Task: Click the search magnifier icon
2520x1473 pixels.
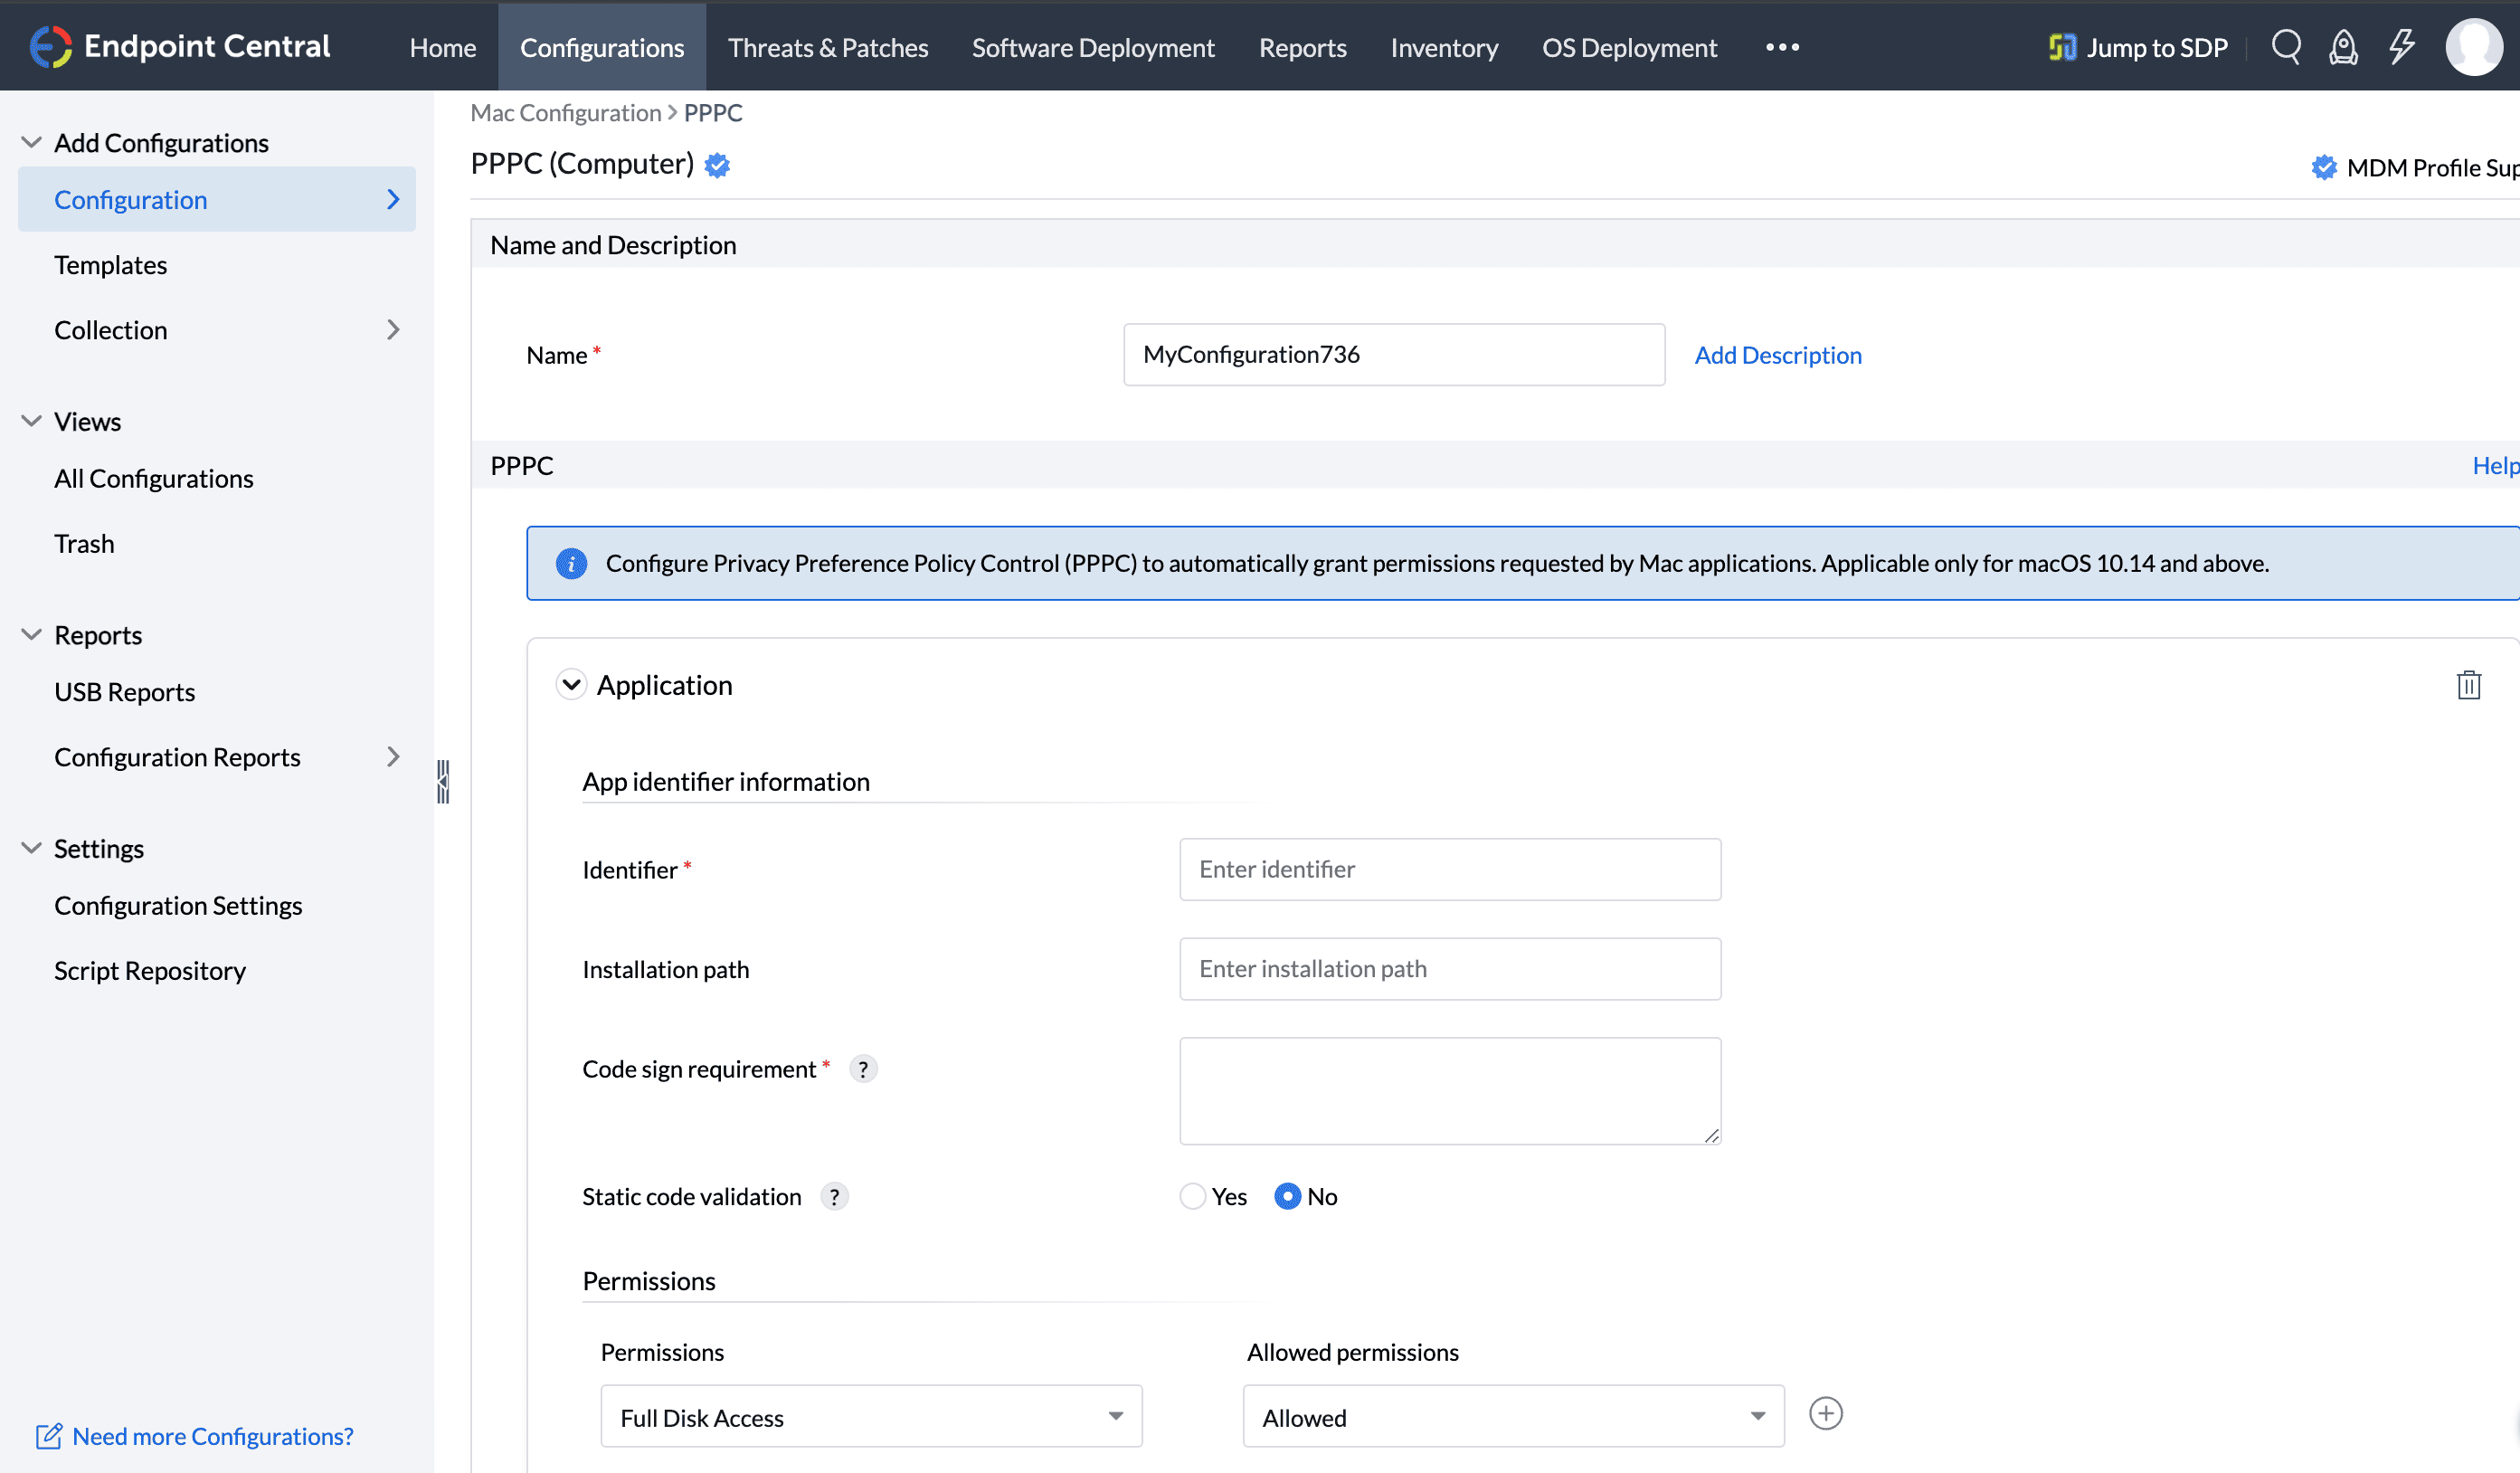Action: coord(2286,47)
